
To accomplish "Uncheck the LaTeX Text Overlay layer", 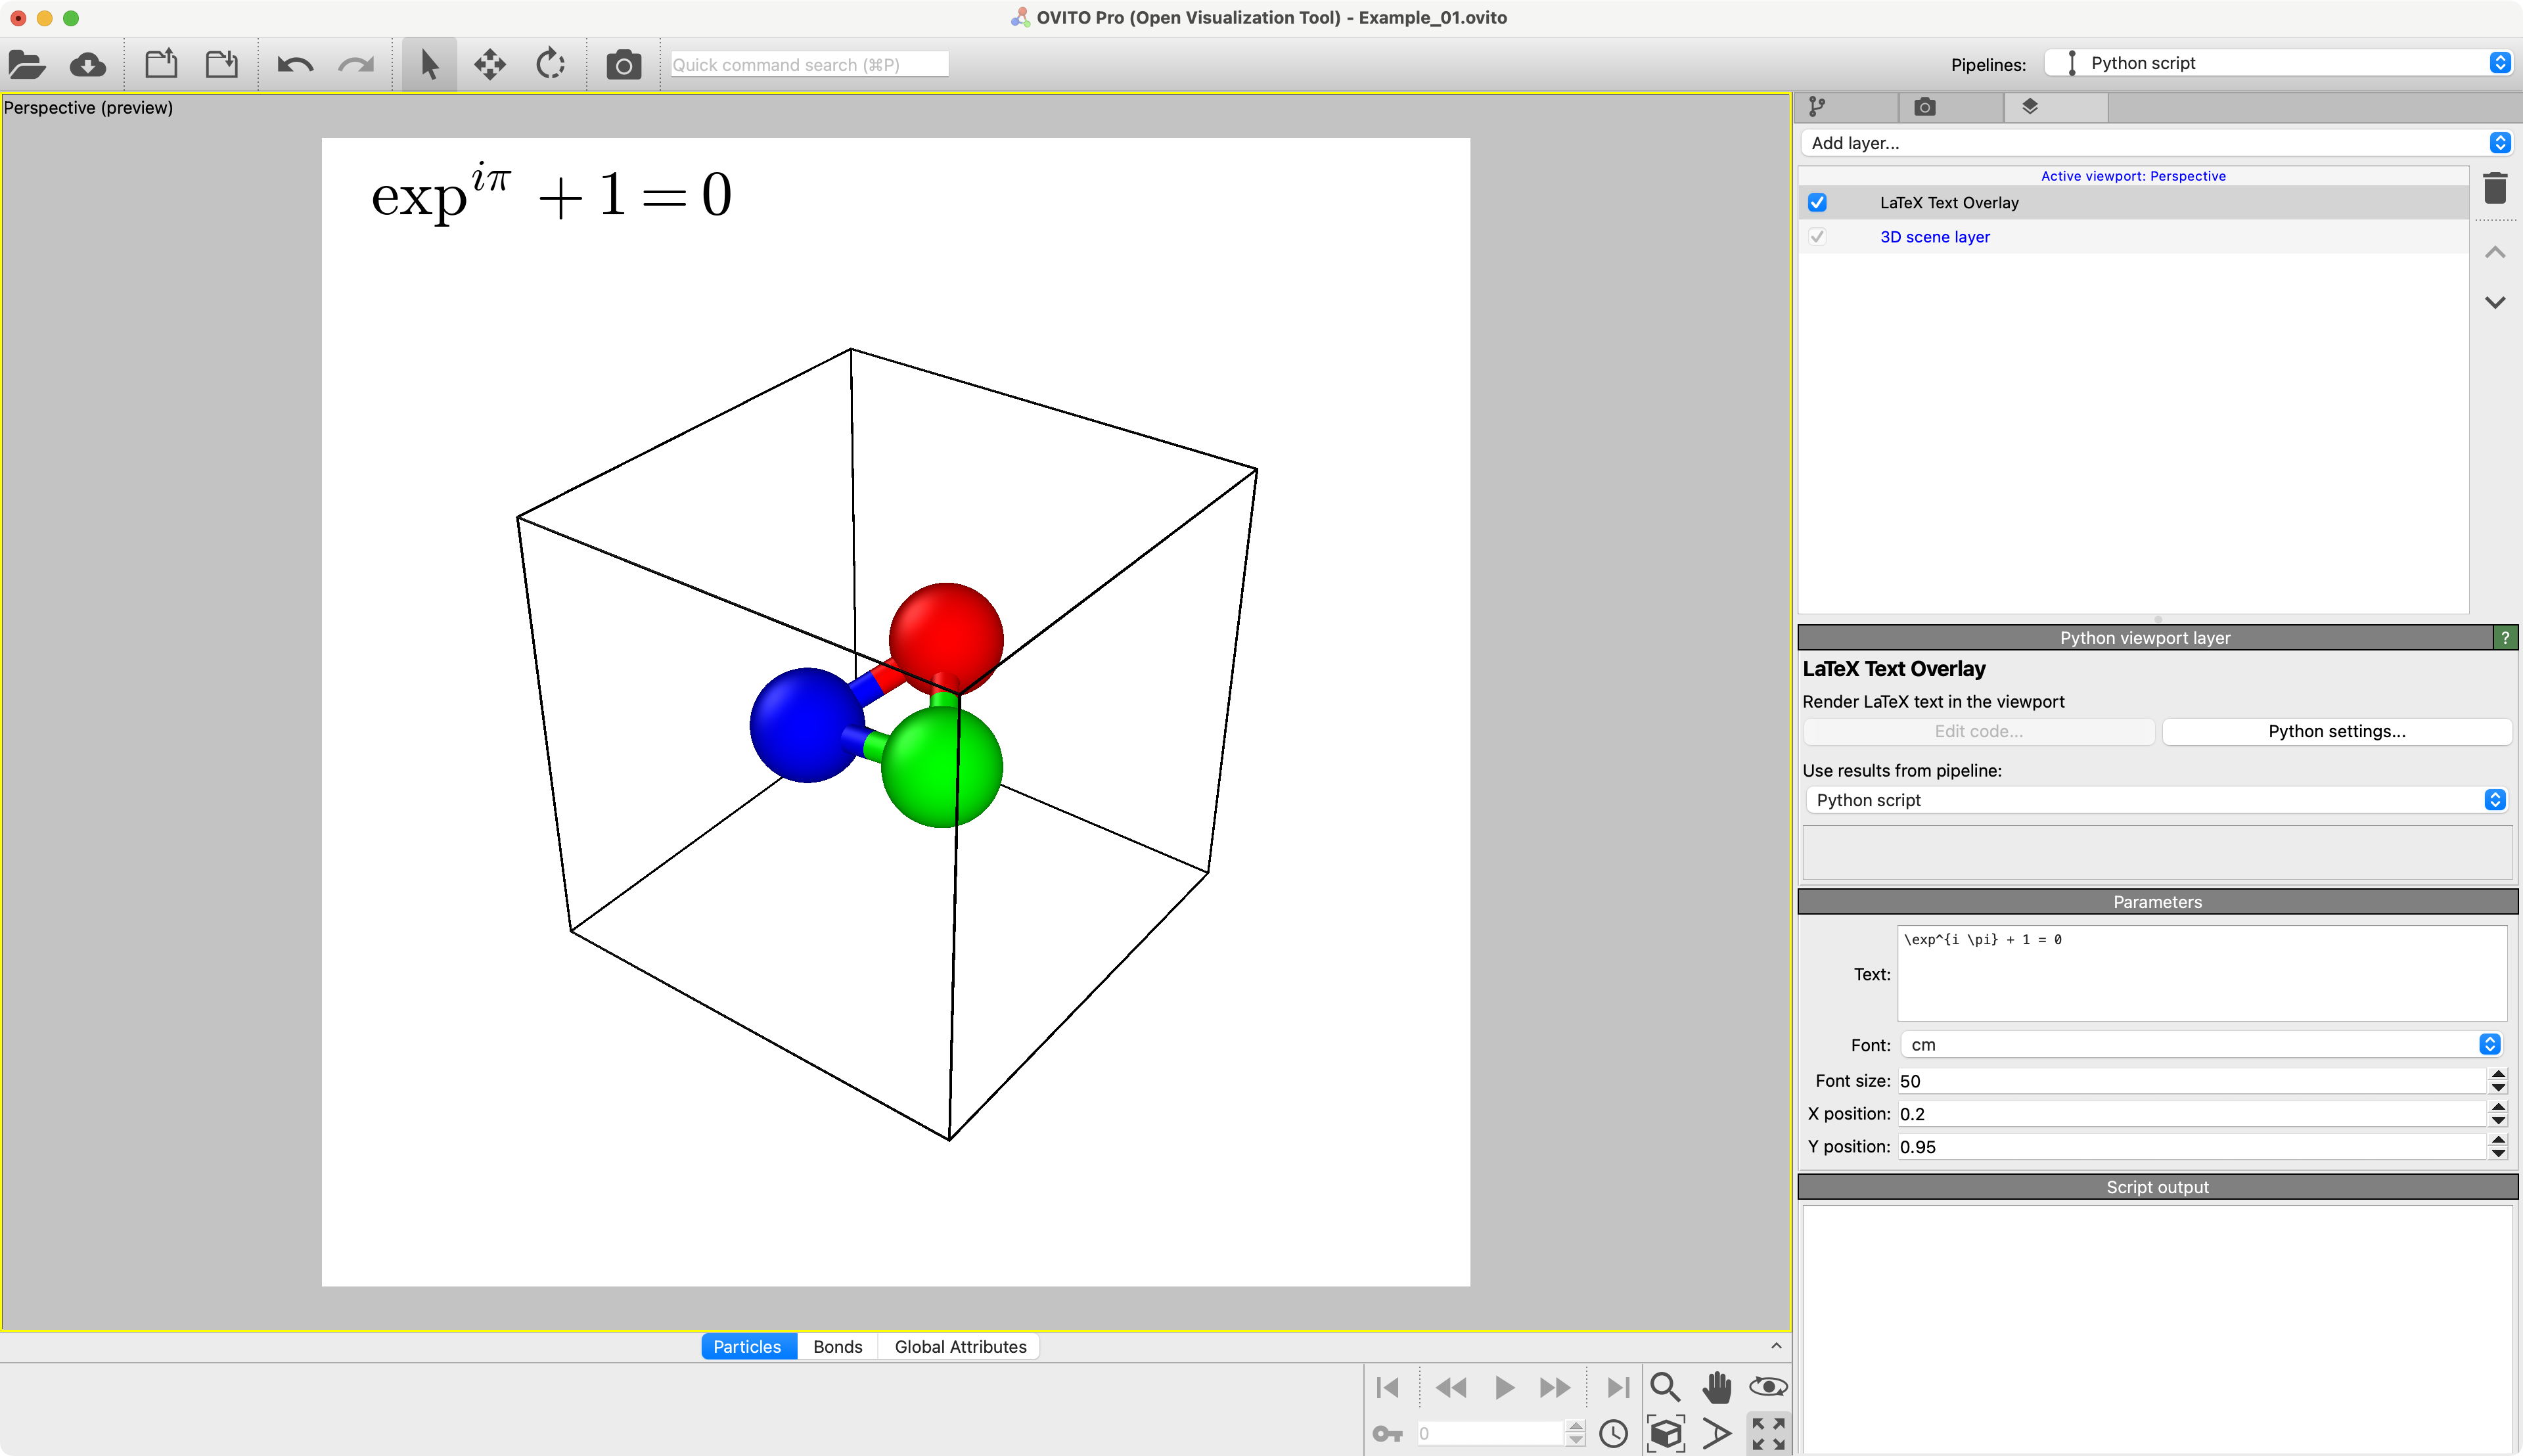I will click(1817, 203).
